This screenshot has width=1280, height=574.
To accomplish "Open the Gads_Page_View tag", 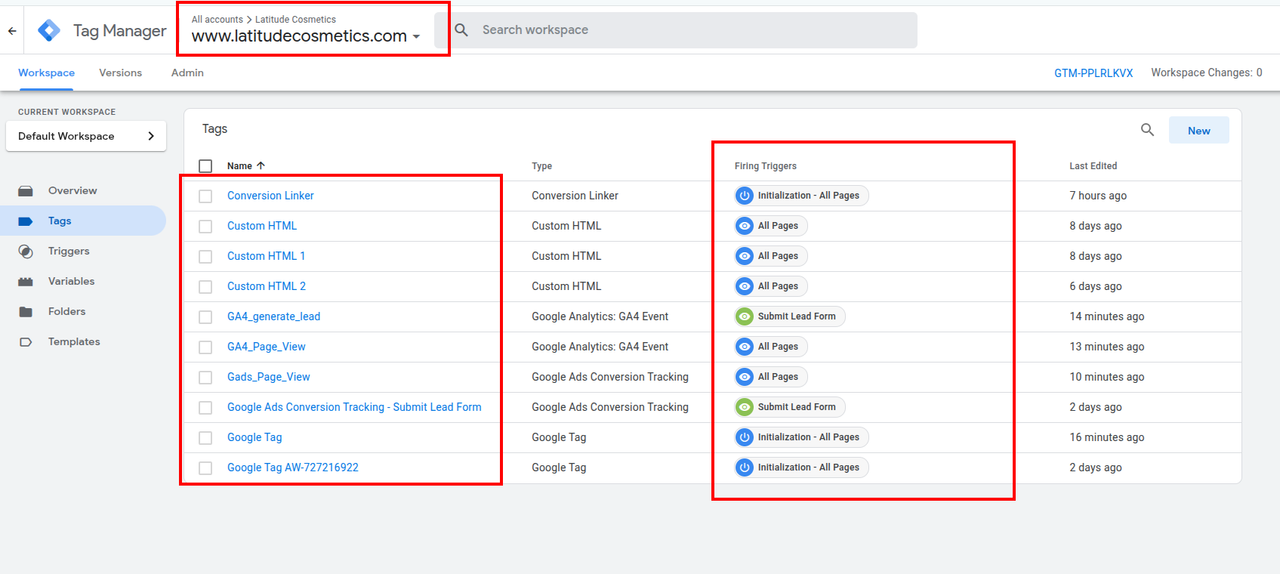I will tap(269, 377).
